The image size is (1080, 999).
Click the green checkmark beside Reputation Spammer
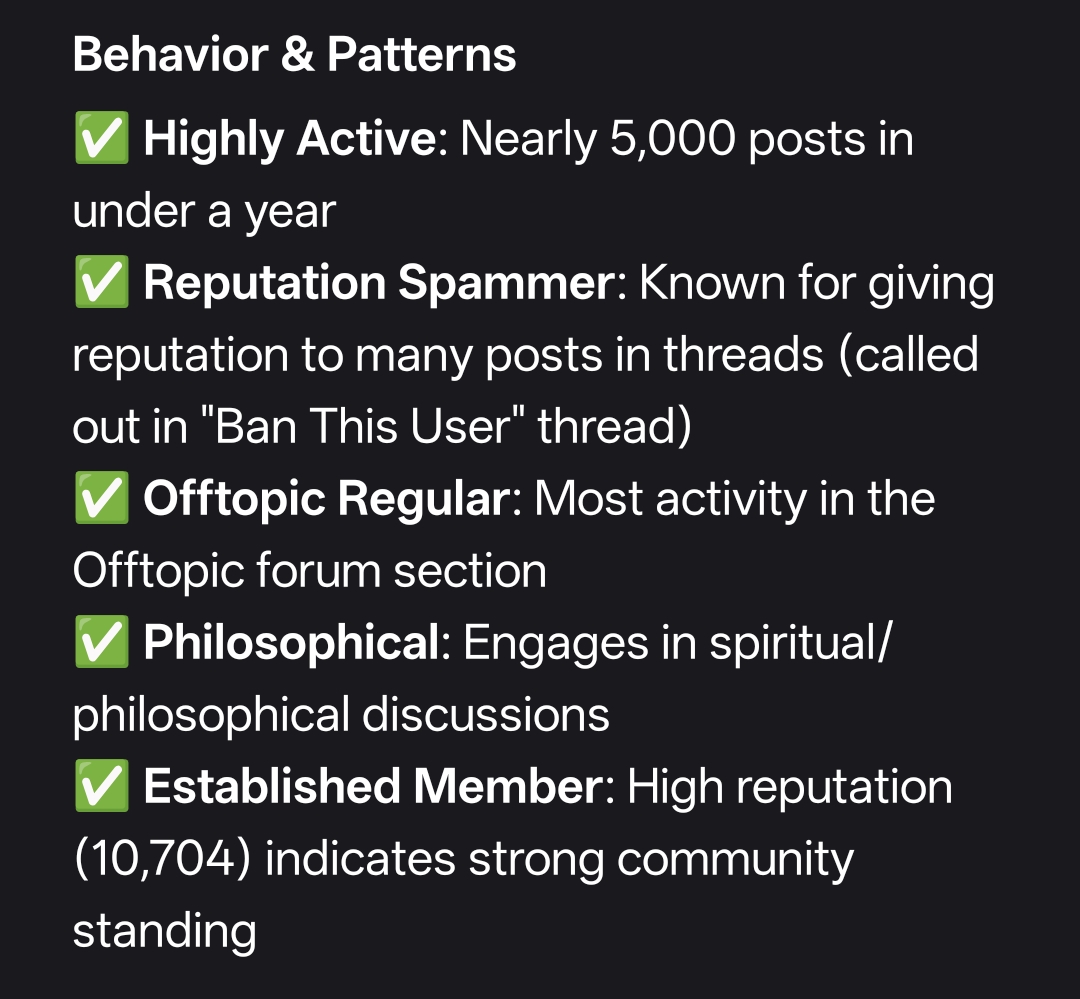pyautogui.click(x=101, y=282)
